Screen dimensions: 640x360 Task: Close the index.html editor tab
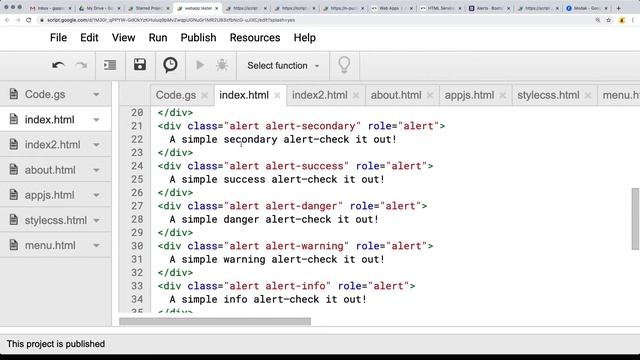[277, 96]
